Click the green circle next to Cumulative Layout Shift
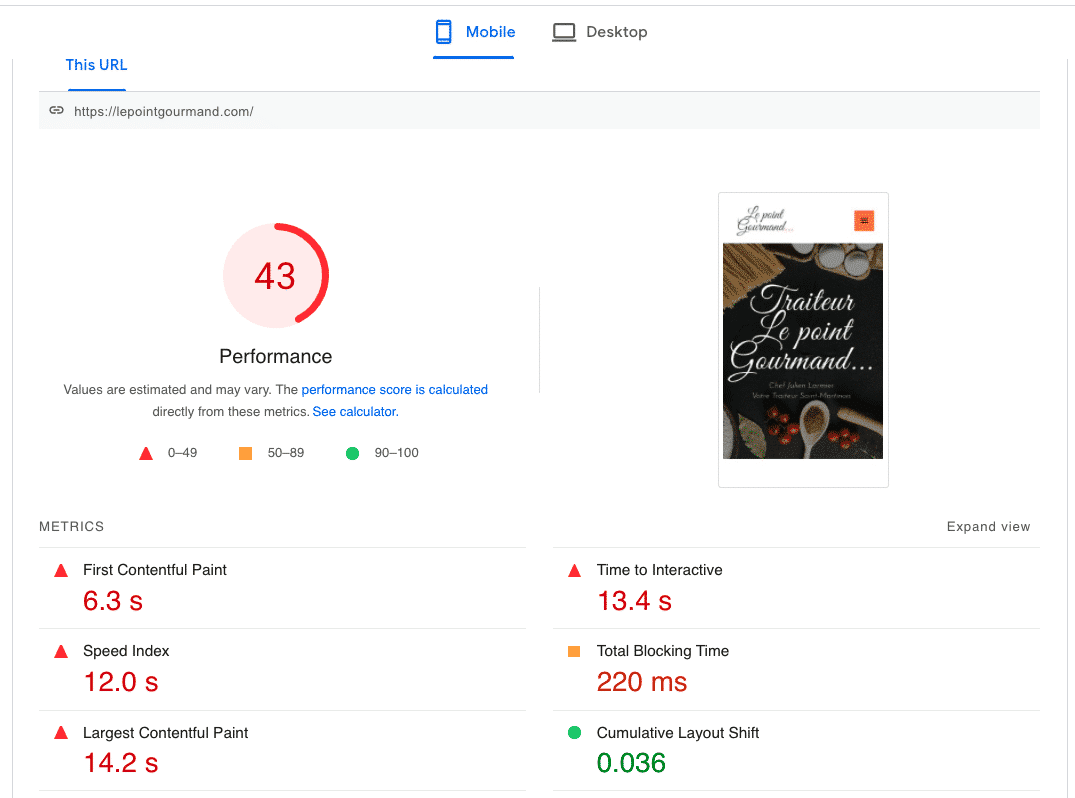 (x=574, y=732)
